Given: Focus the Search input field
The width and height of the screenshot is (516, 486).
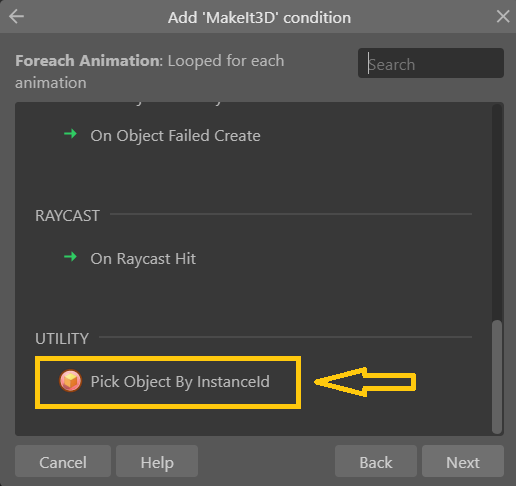Looking at the screenshot, I should point(431,63).
